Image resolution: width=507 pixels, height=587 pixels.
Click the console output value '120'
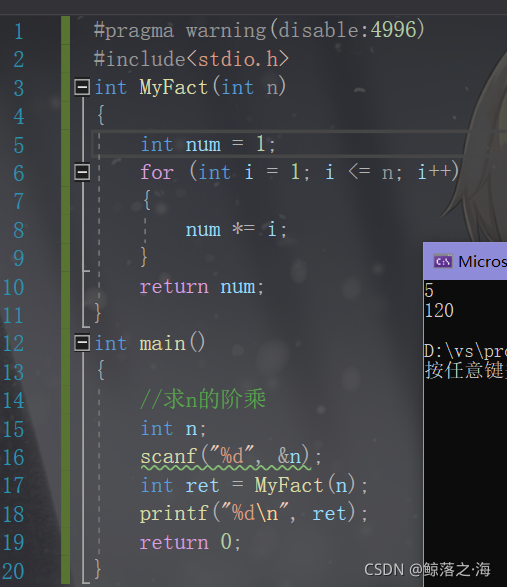pos(439,310)
